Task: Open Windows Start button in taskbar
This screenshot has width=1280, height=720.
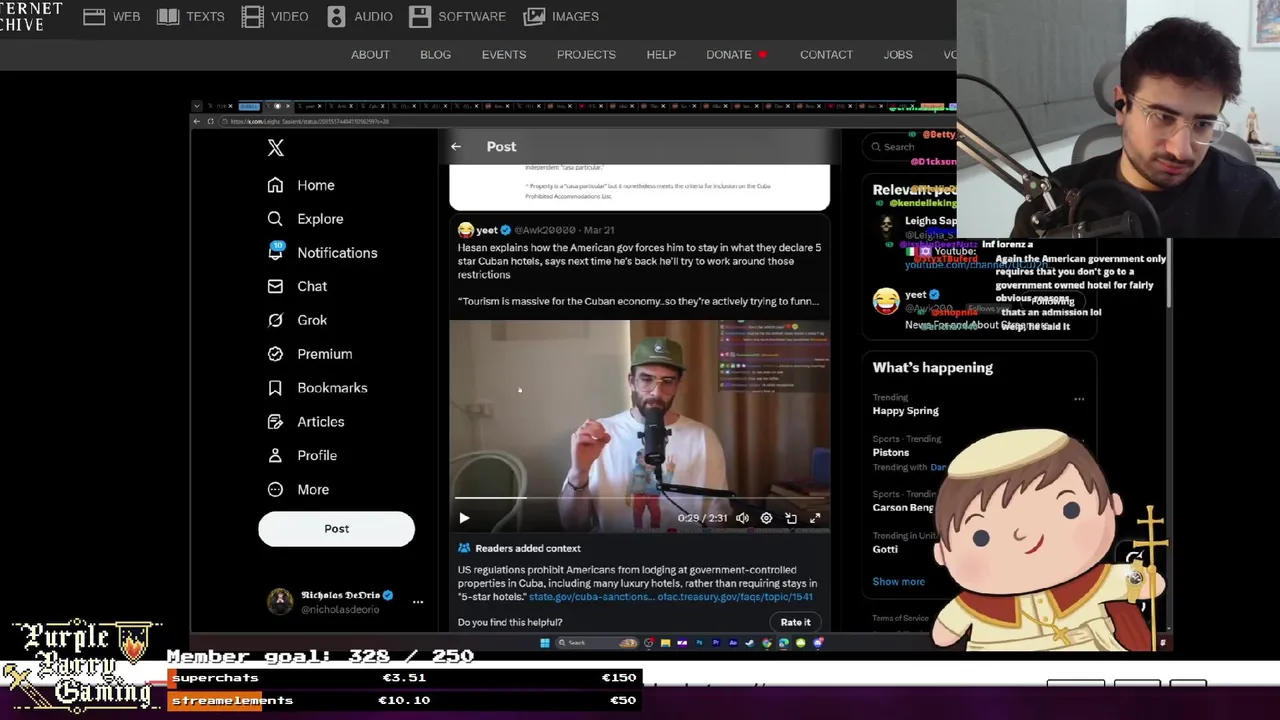Action: click(x=545, y=643)
